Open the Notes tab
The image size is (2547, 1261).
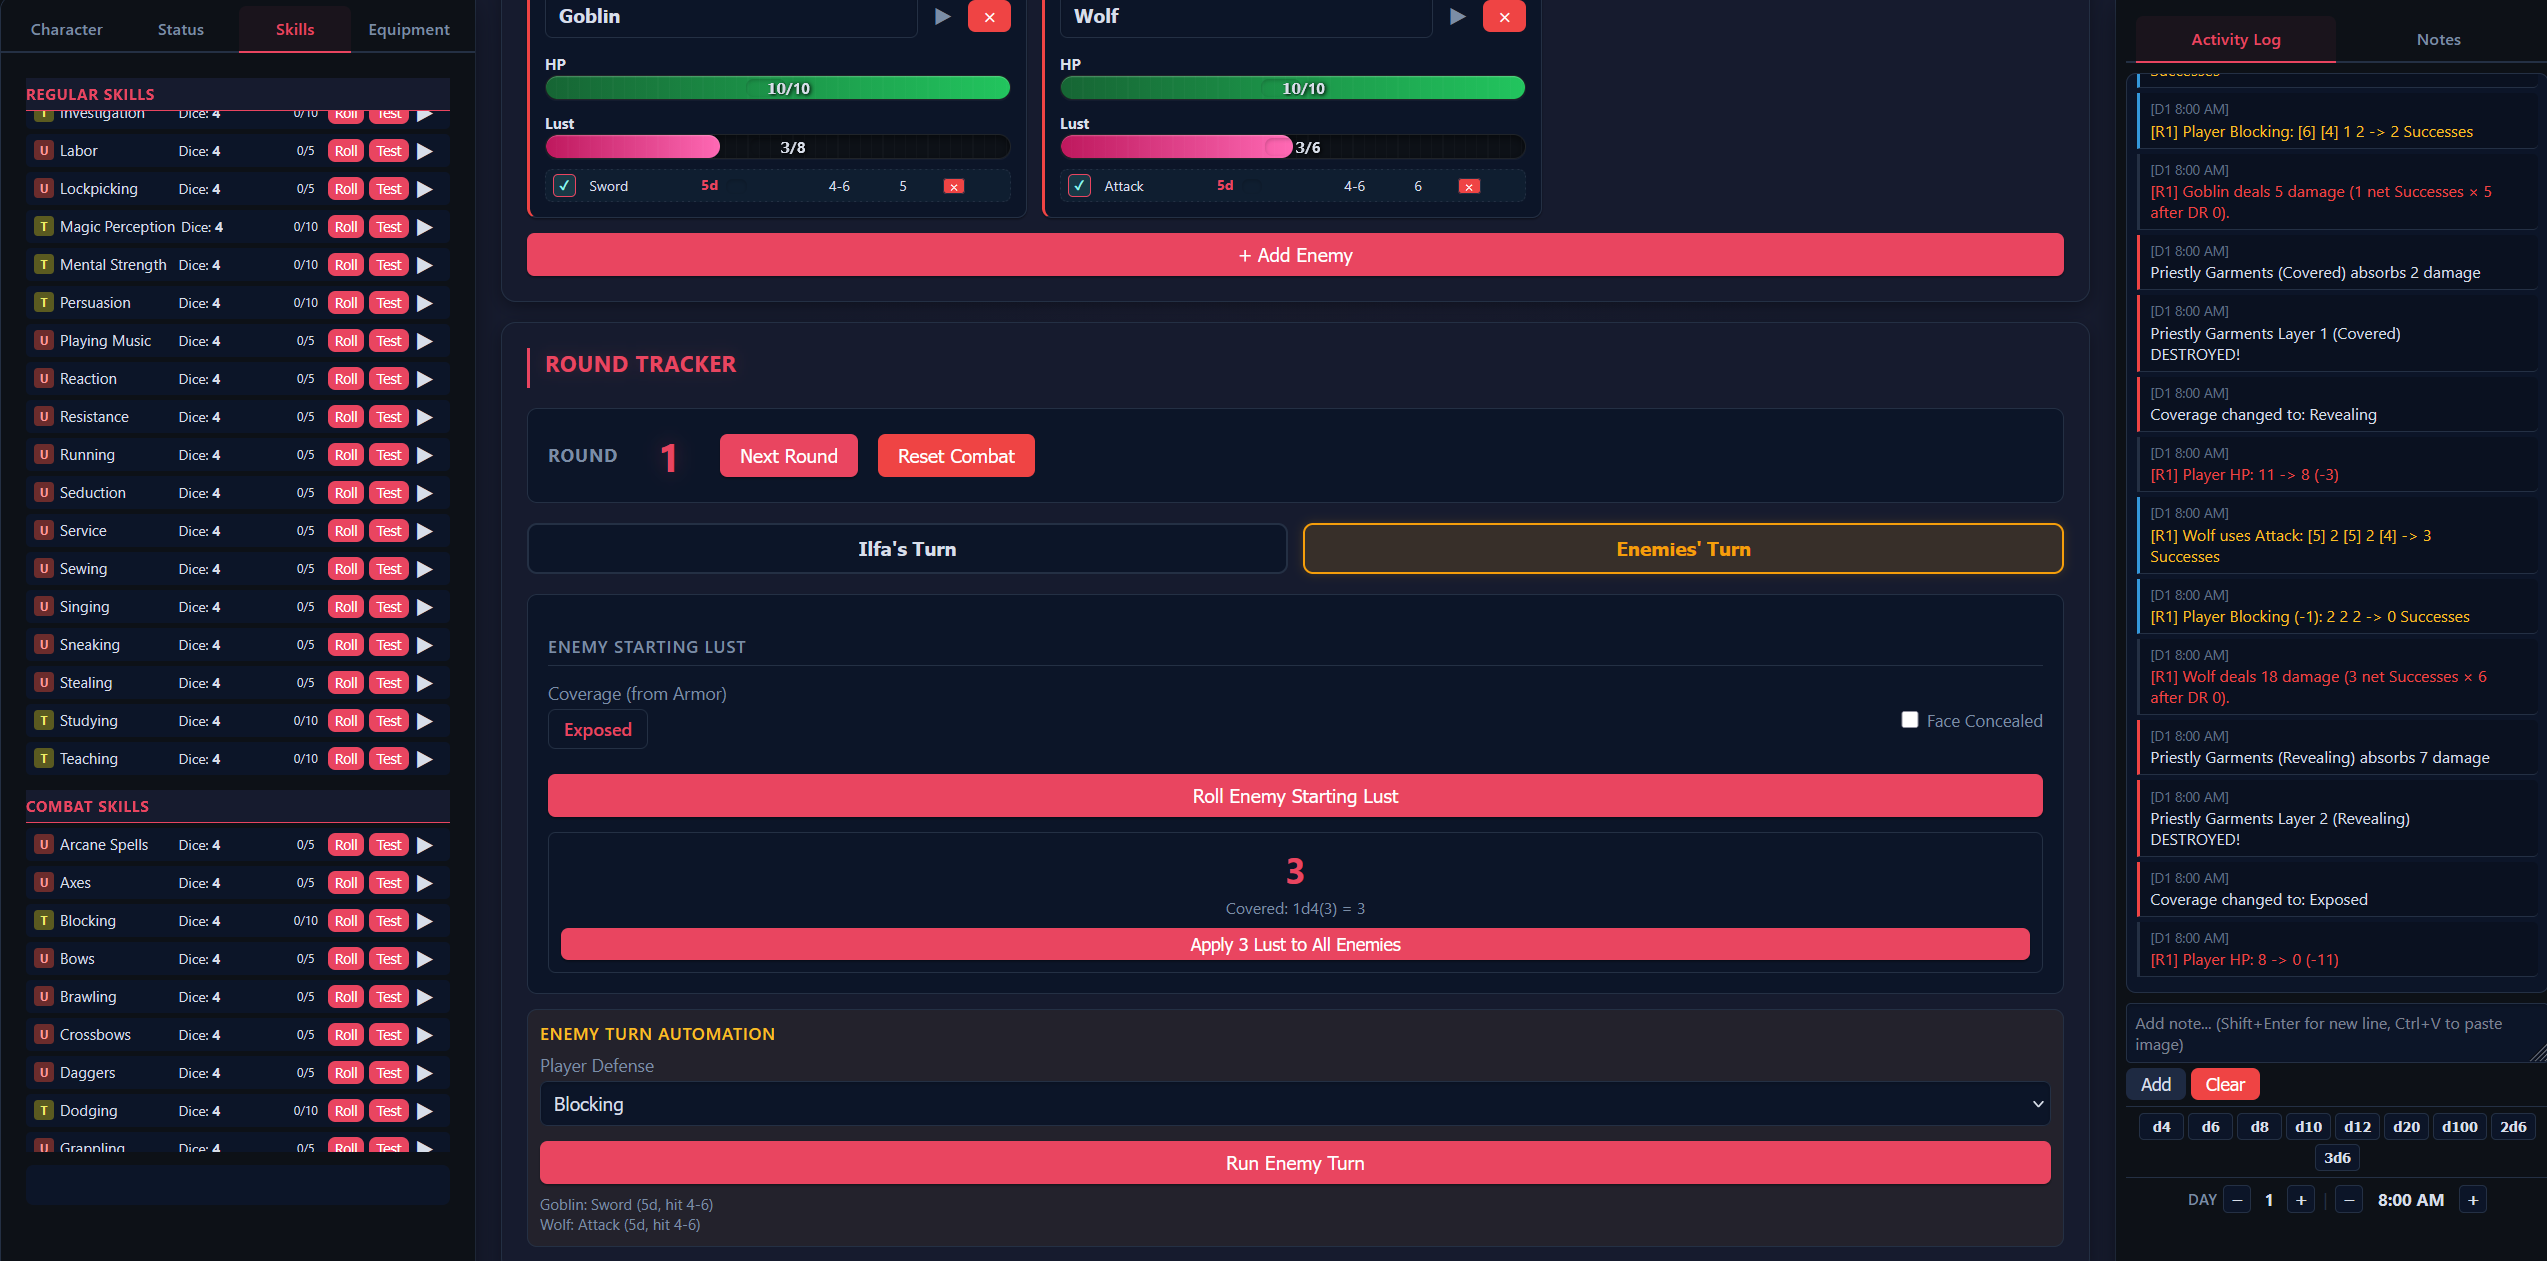(x=2438, y=39)
